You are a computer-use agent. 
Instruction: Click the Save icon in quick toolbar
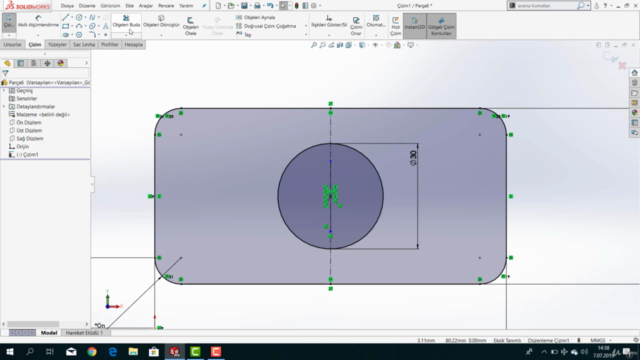click(x=244, y=6)
